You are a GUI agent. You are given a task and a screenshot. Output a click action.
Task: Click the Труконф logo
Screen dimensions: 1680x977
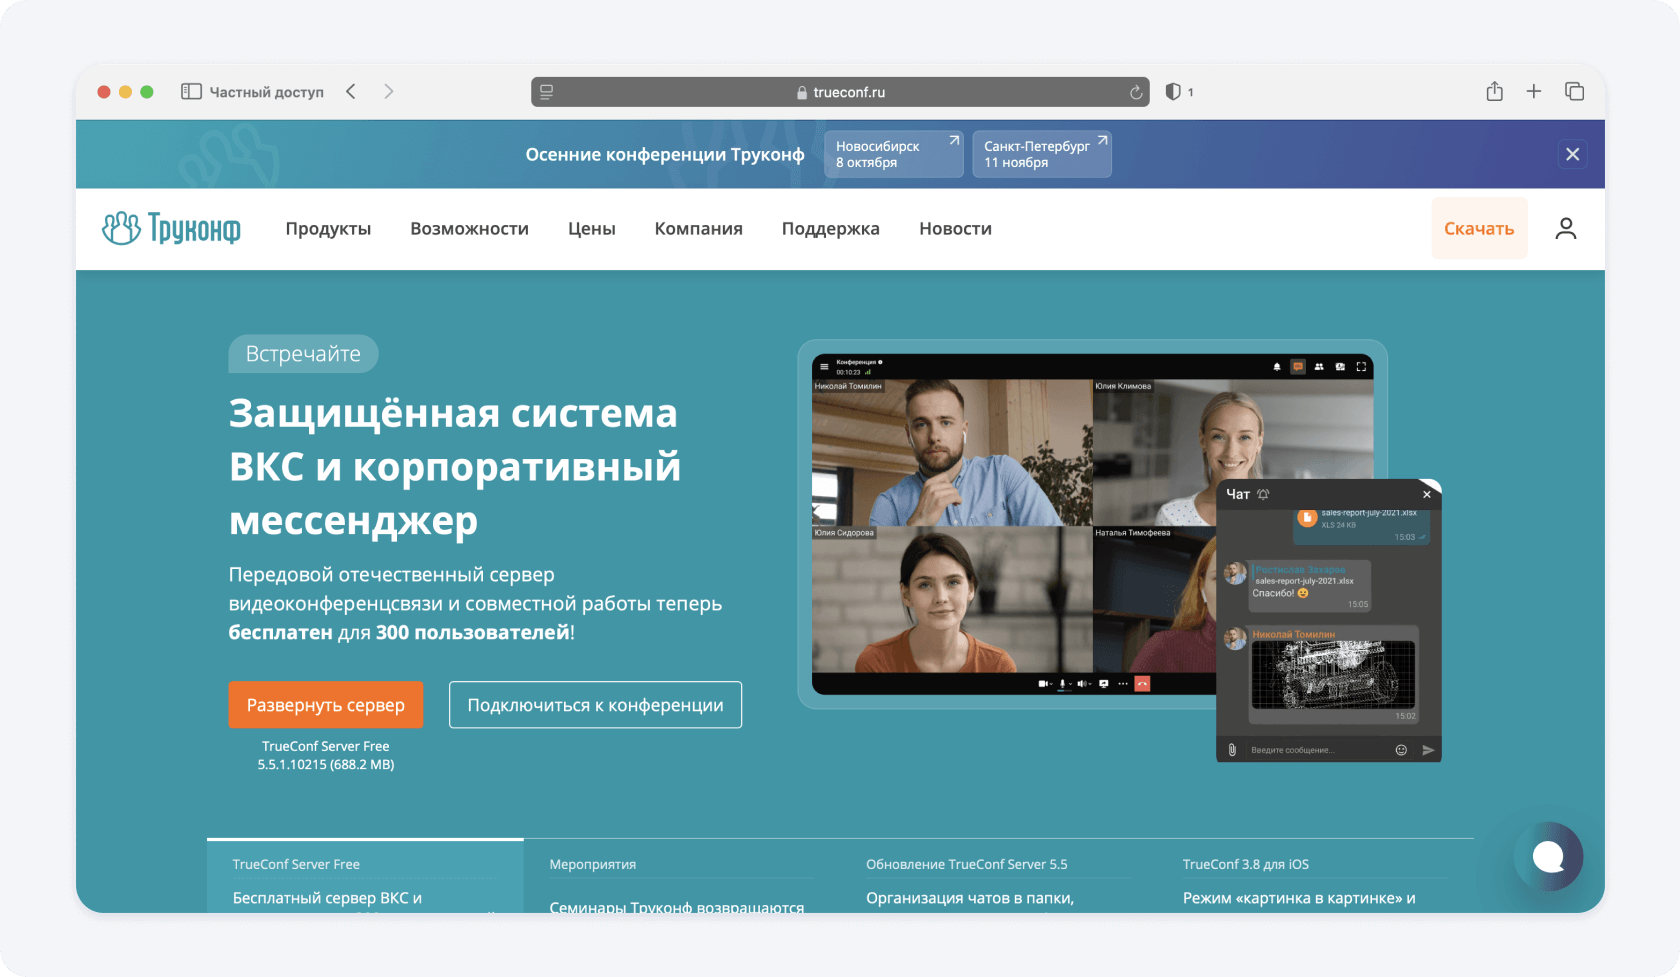[x=171, y=229]
